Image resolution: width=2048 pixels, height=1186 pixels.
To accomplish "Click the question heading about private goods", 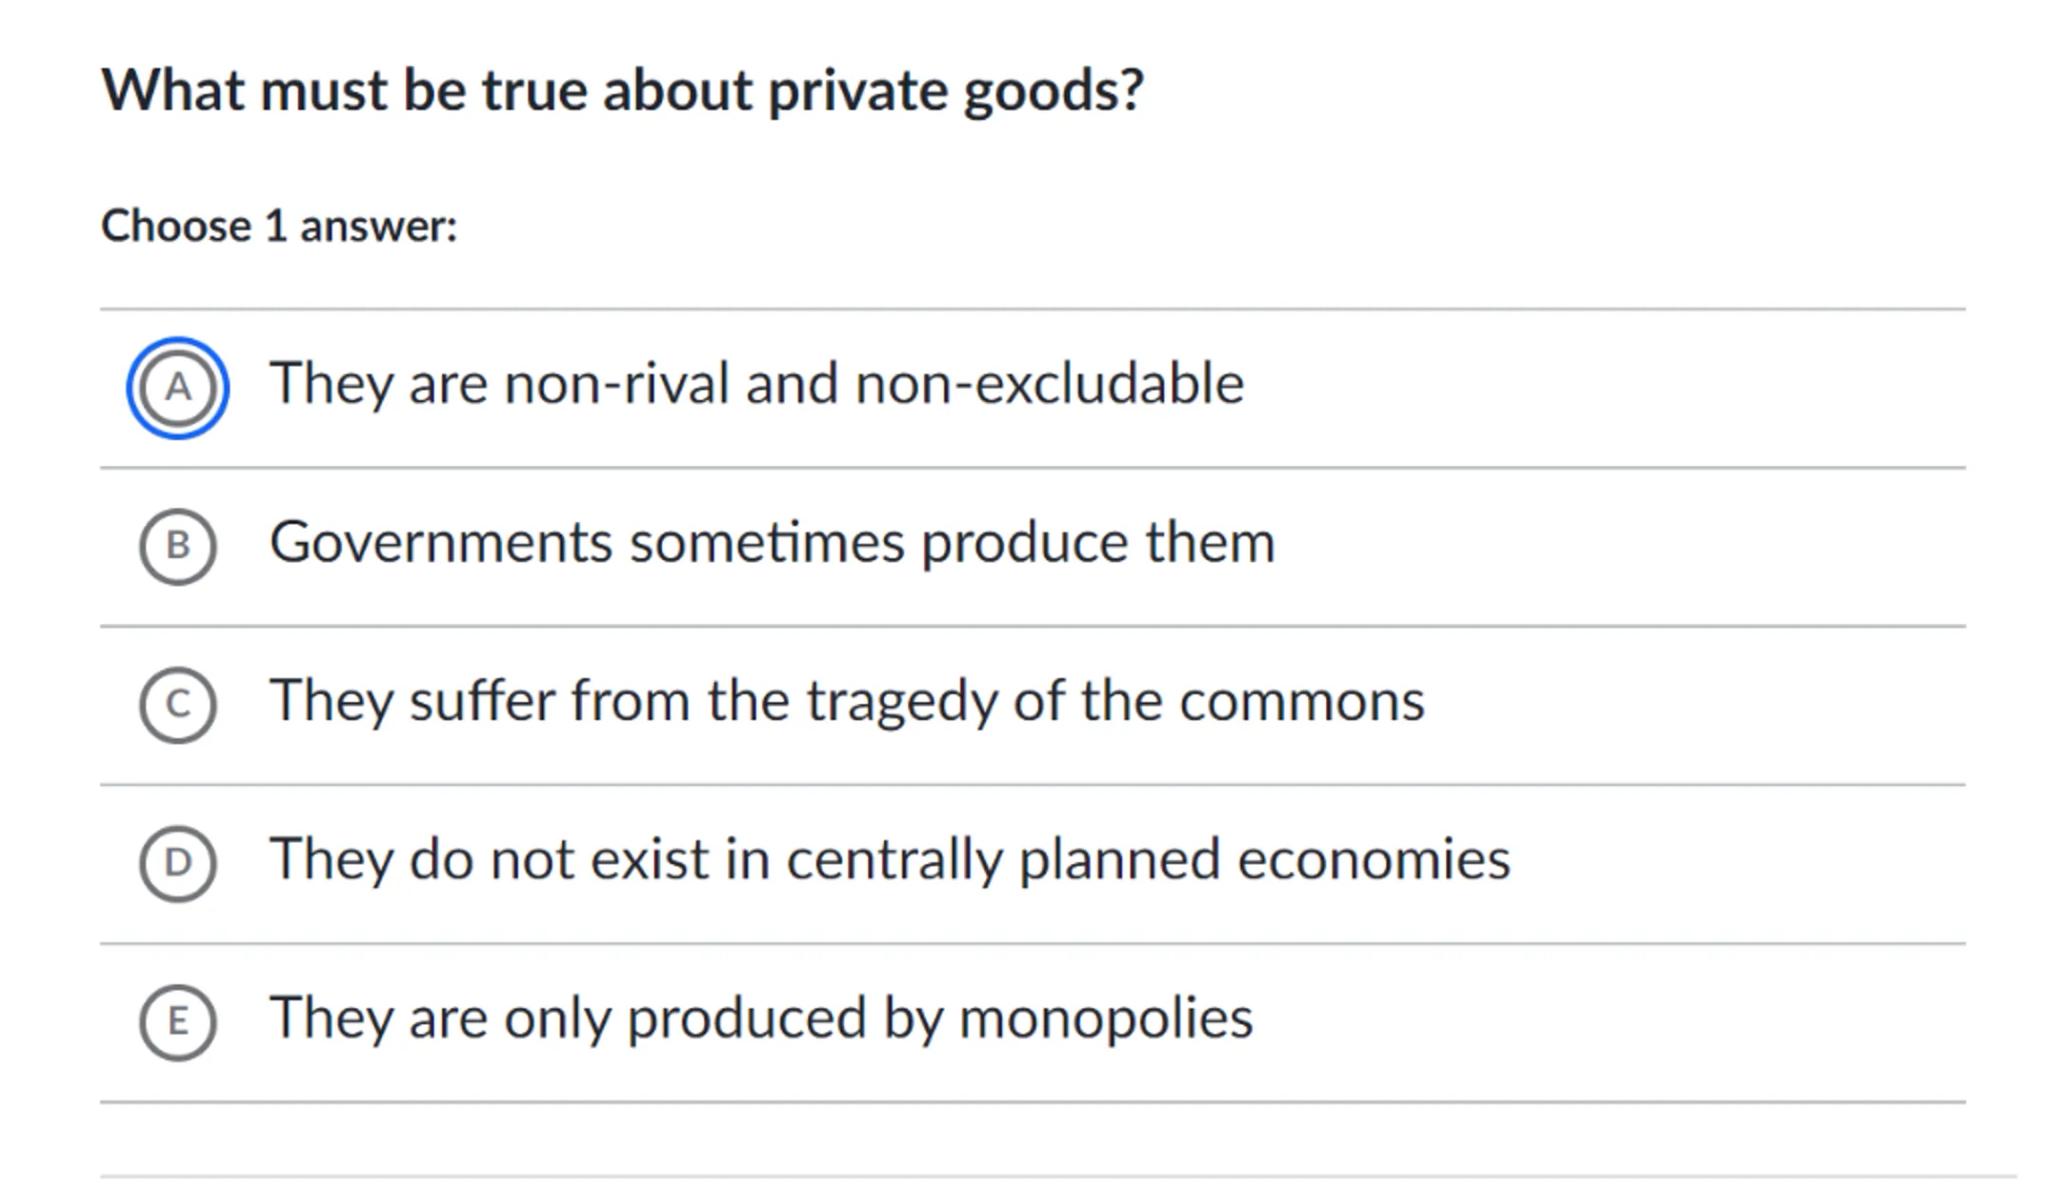I will point(622,91).
